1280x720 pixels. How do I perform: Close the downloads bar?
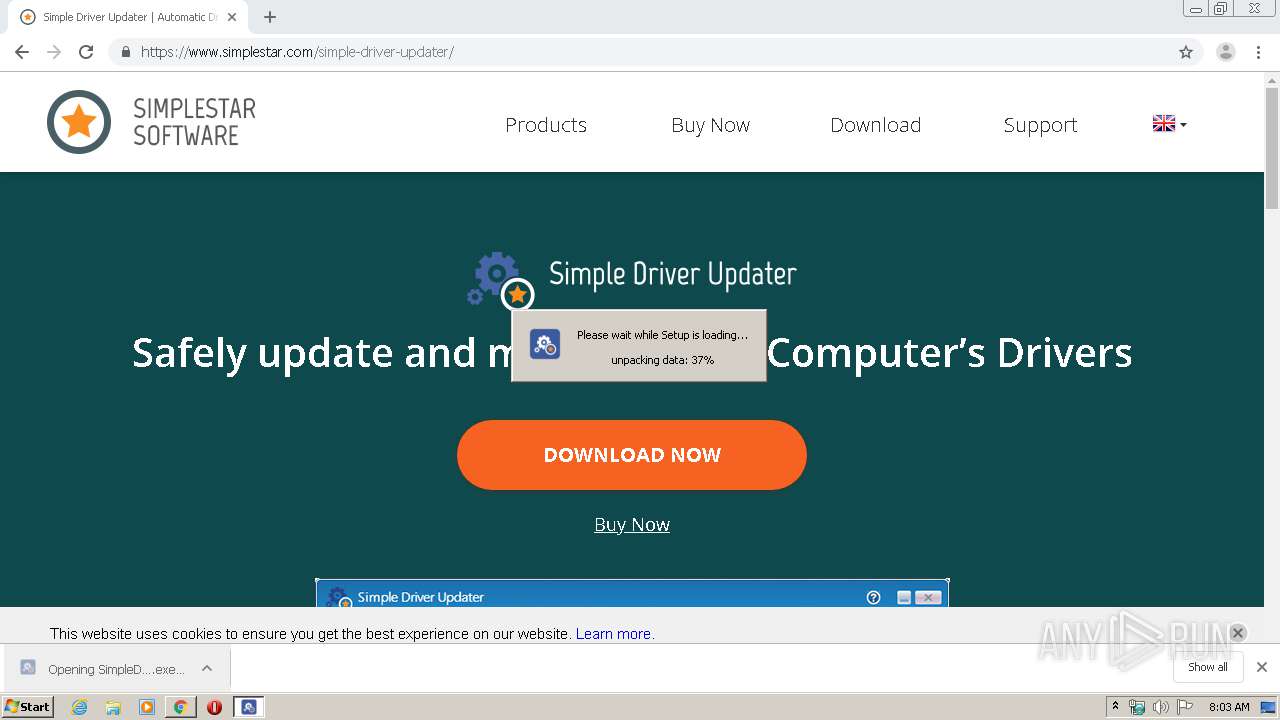click(x=1262, y=667)
